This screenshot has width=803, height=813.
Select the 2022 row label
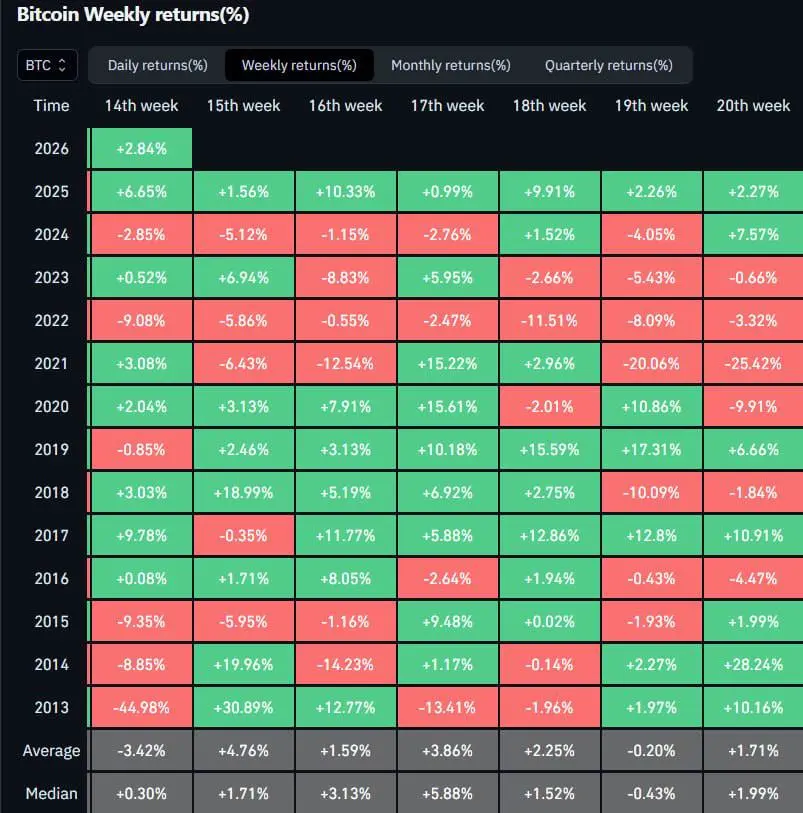click(x=51, y=320)
